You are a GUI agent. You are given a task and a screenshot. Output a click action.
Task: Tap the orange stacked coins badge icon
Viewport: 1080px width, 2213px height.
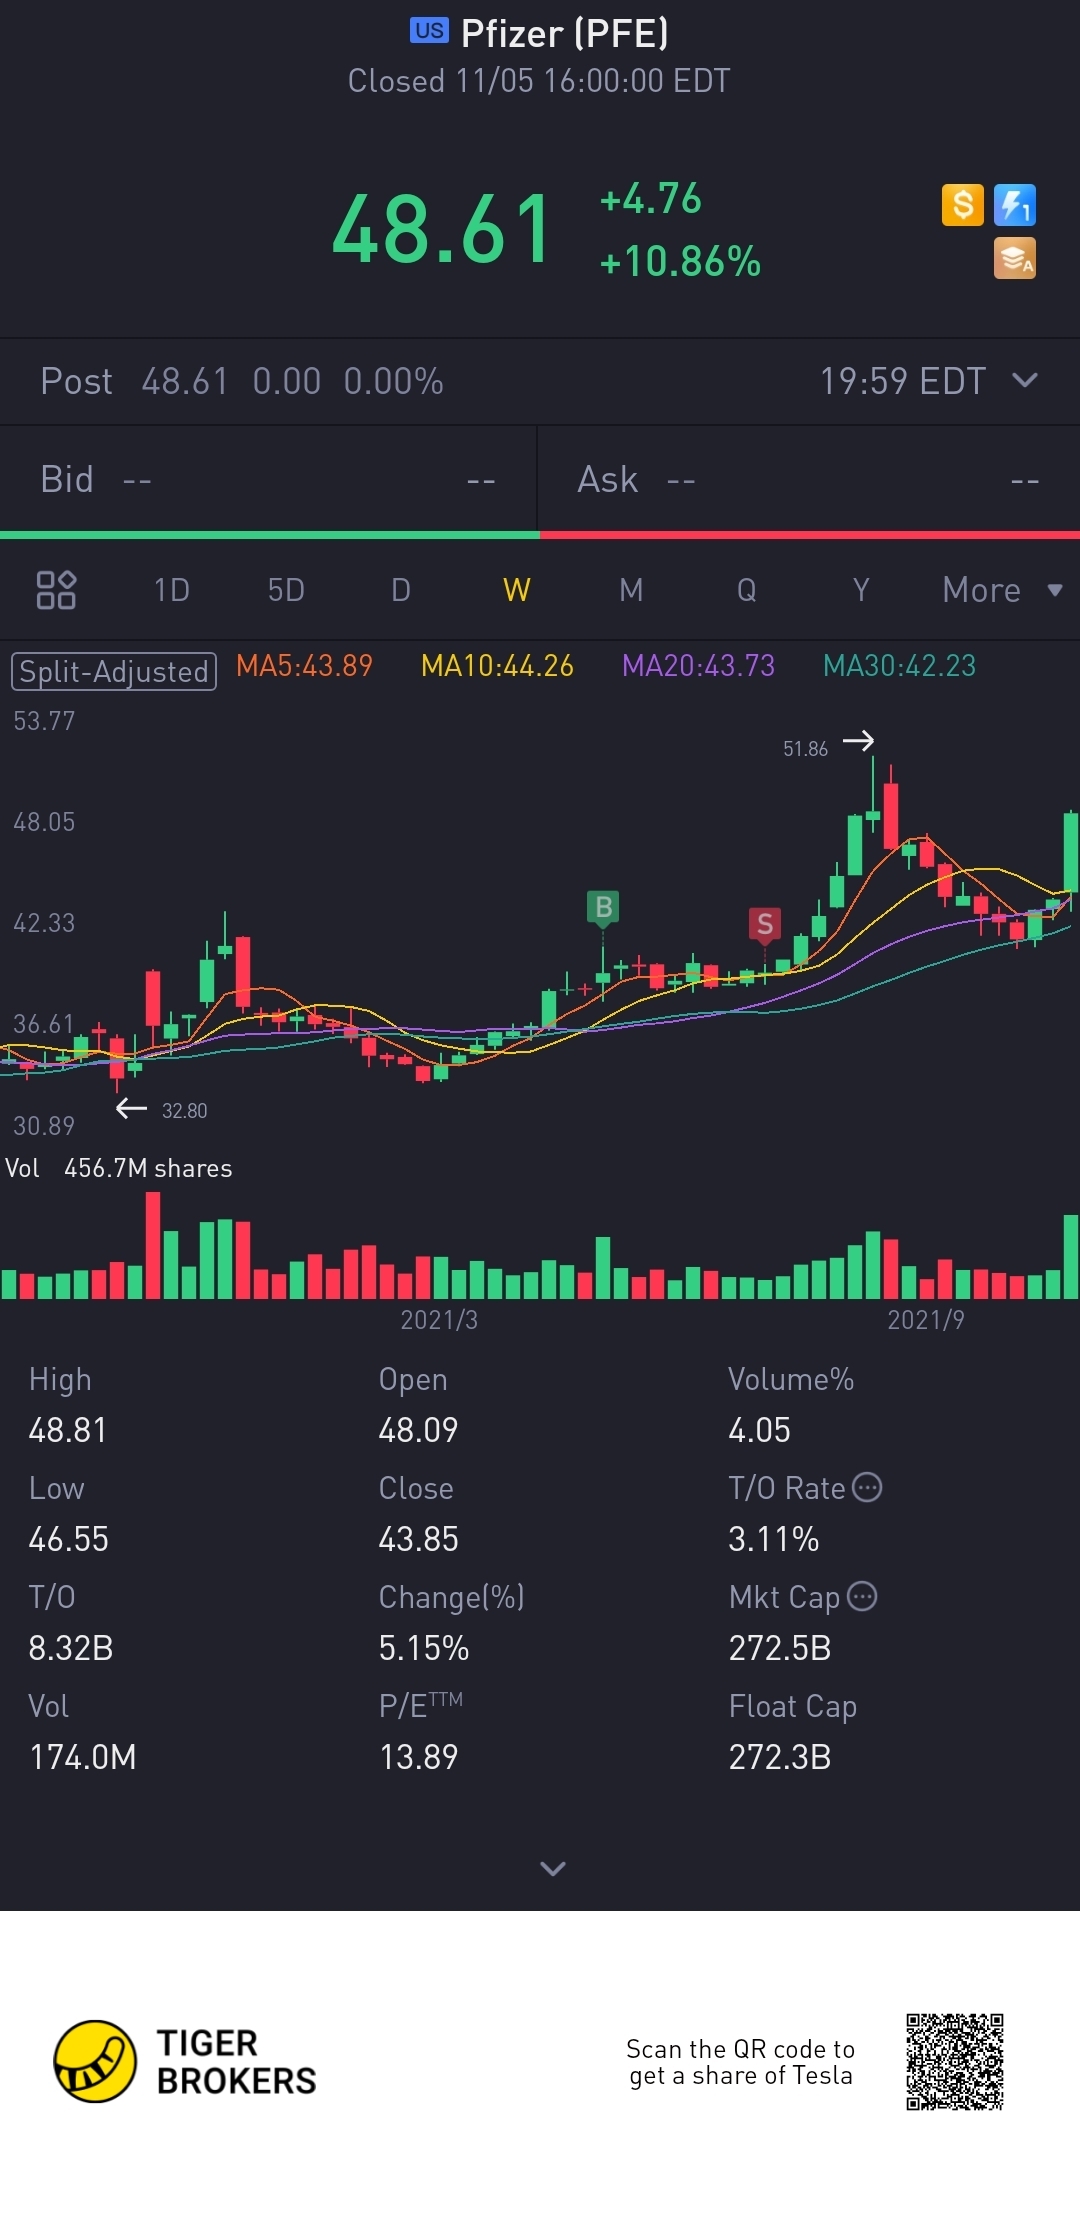1014,258
